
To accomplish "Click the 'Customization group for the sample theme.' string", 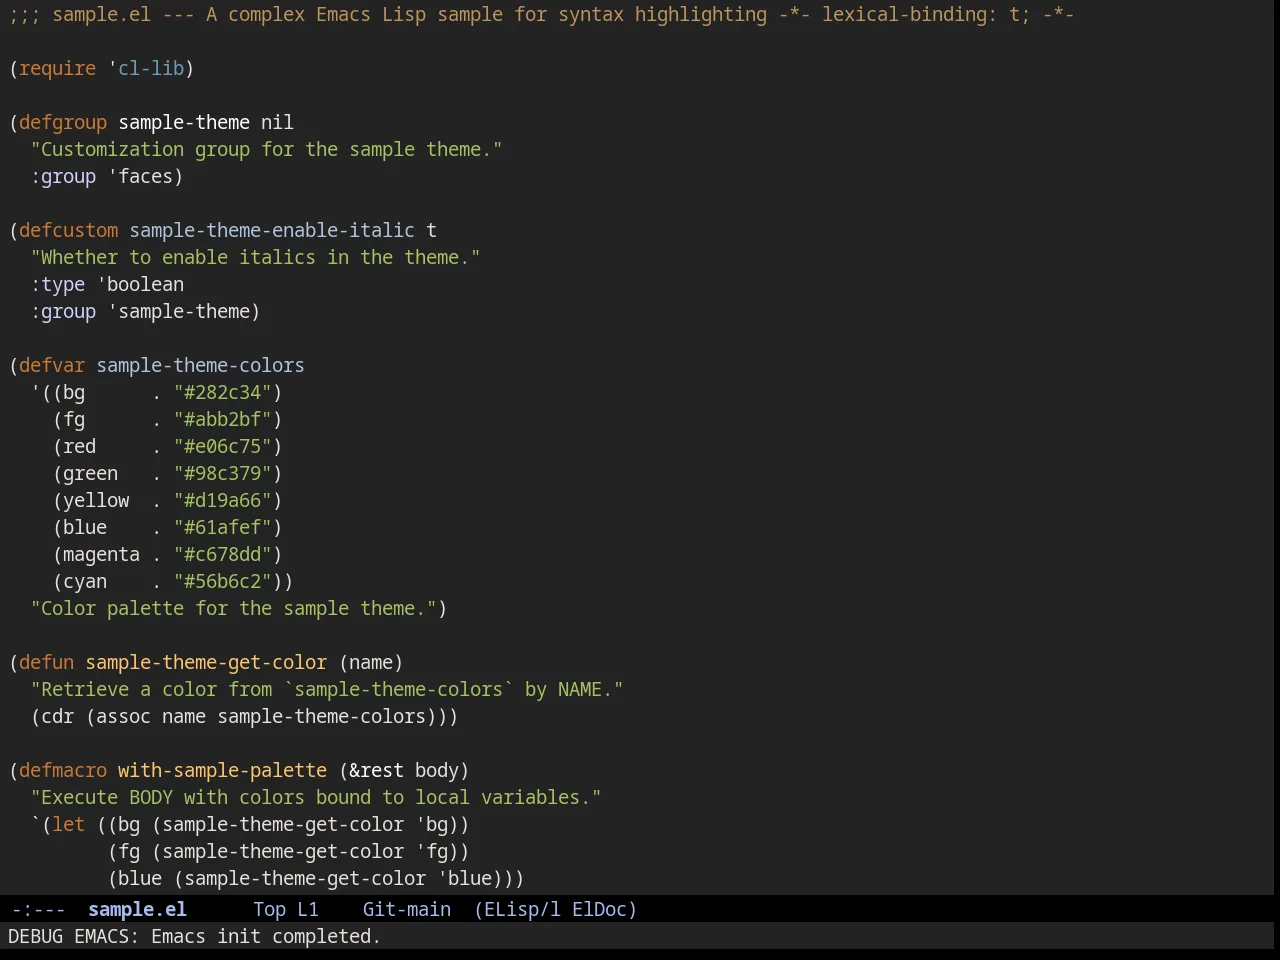I will click(266, 149).
